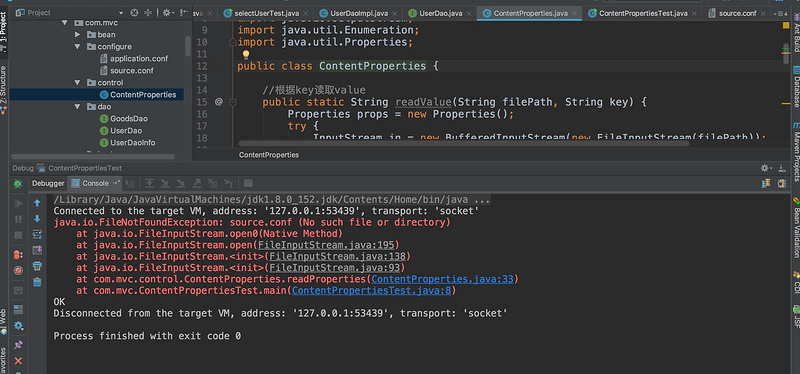Open FileInputStream.java:138 link
This screenshot has width=800, height=374.
337,256
